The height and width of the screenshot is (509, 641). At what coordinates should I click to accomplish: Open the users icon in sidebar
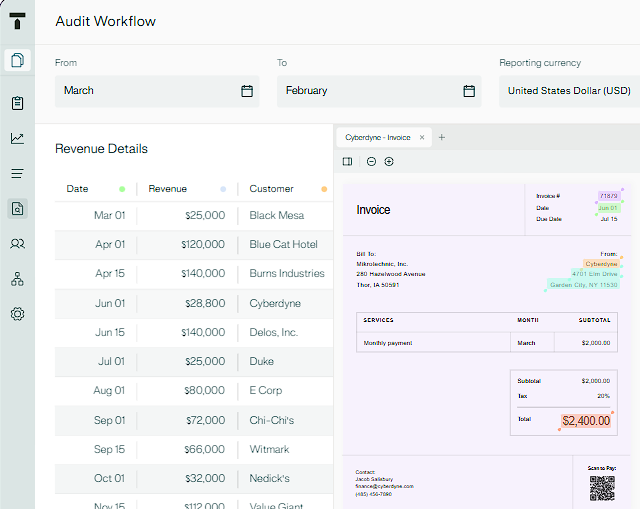(x=17, y=244)
